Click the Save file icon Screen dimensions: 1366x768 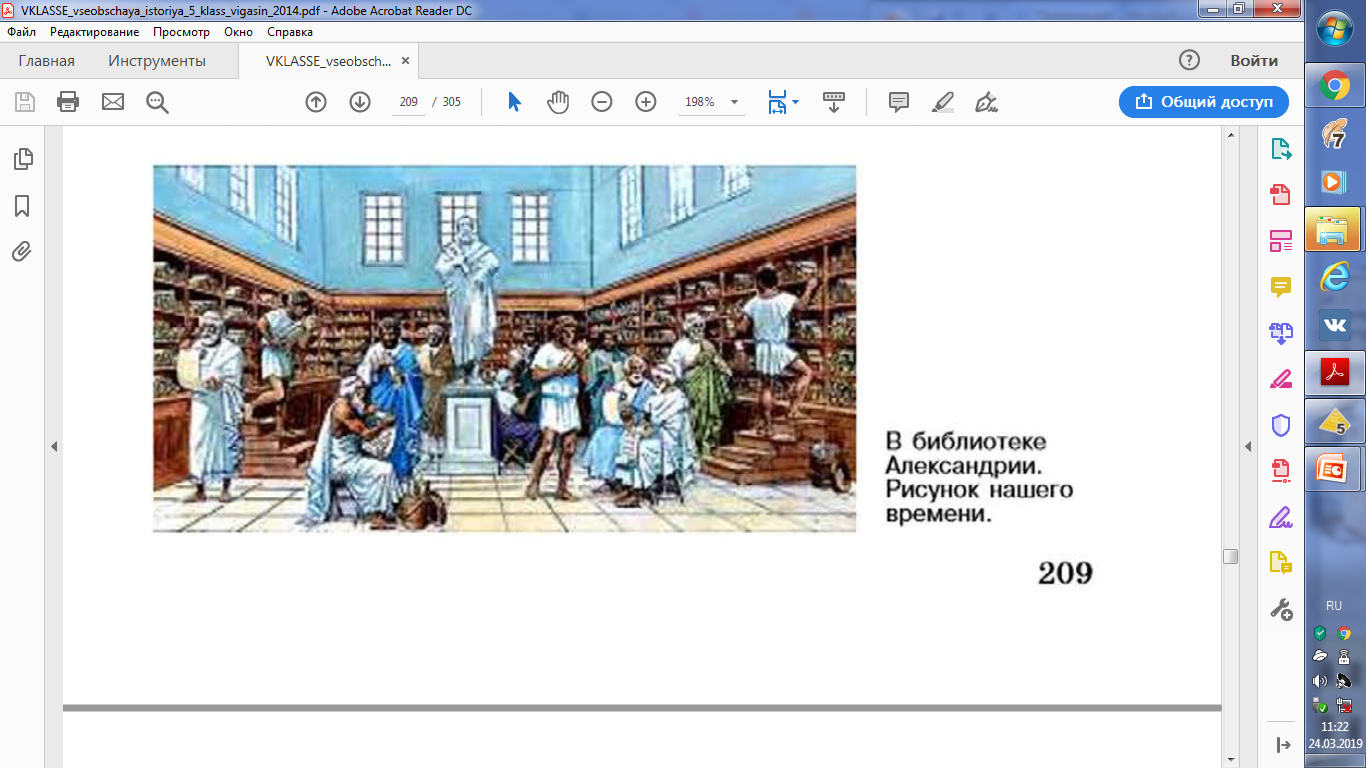[x=24, y=101]
